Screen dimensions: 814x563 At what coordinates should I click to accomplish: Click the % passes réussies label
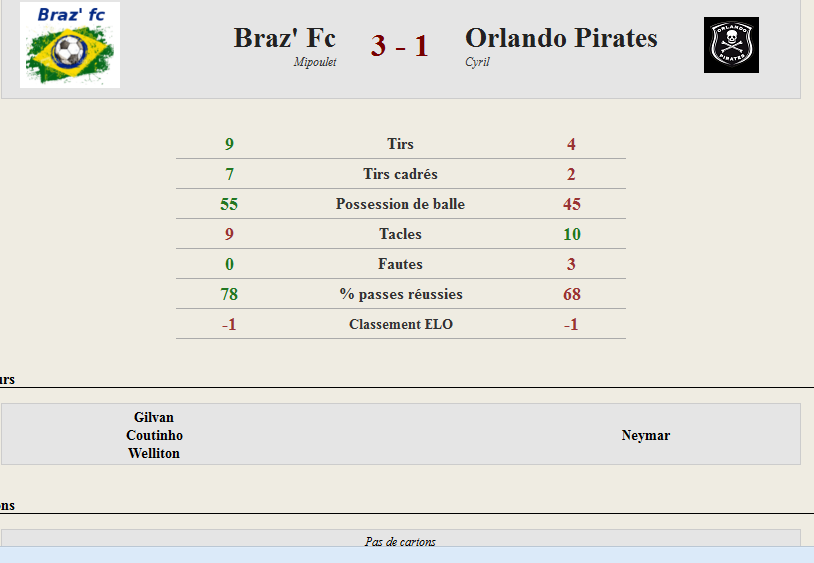coord(401,294)
